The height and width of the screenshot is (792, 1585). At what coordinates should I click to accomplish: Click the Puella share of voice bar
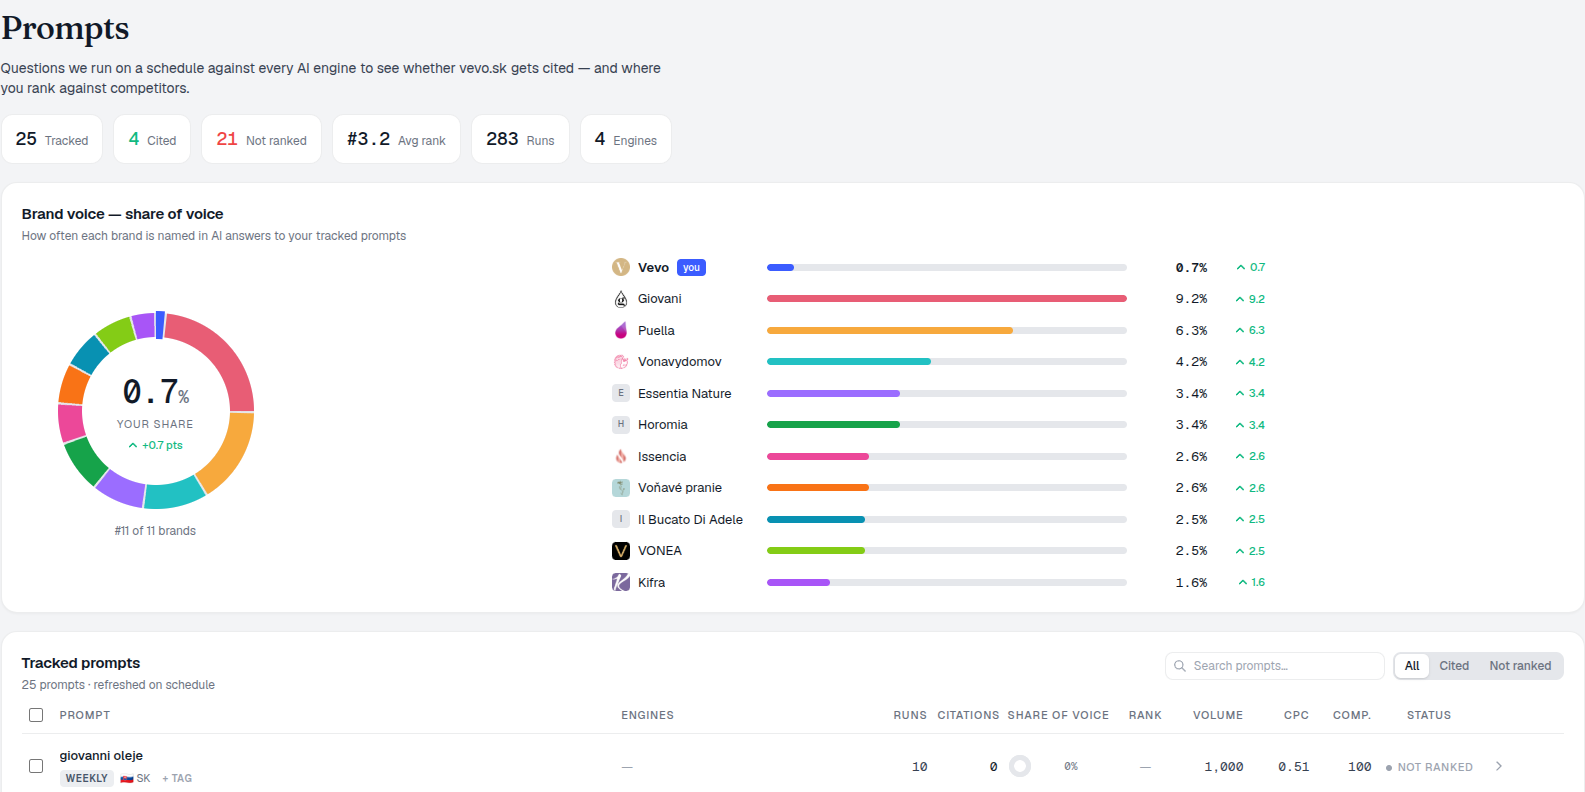(x=947, y=330)
